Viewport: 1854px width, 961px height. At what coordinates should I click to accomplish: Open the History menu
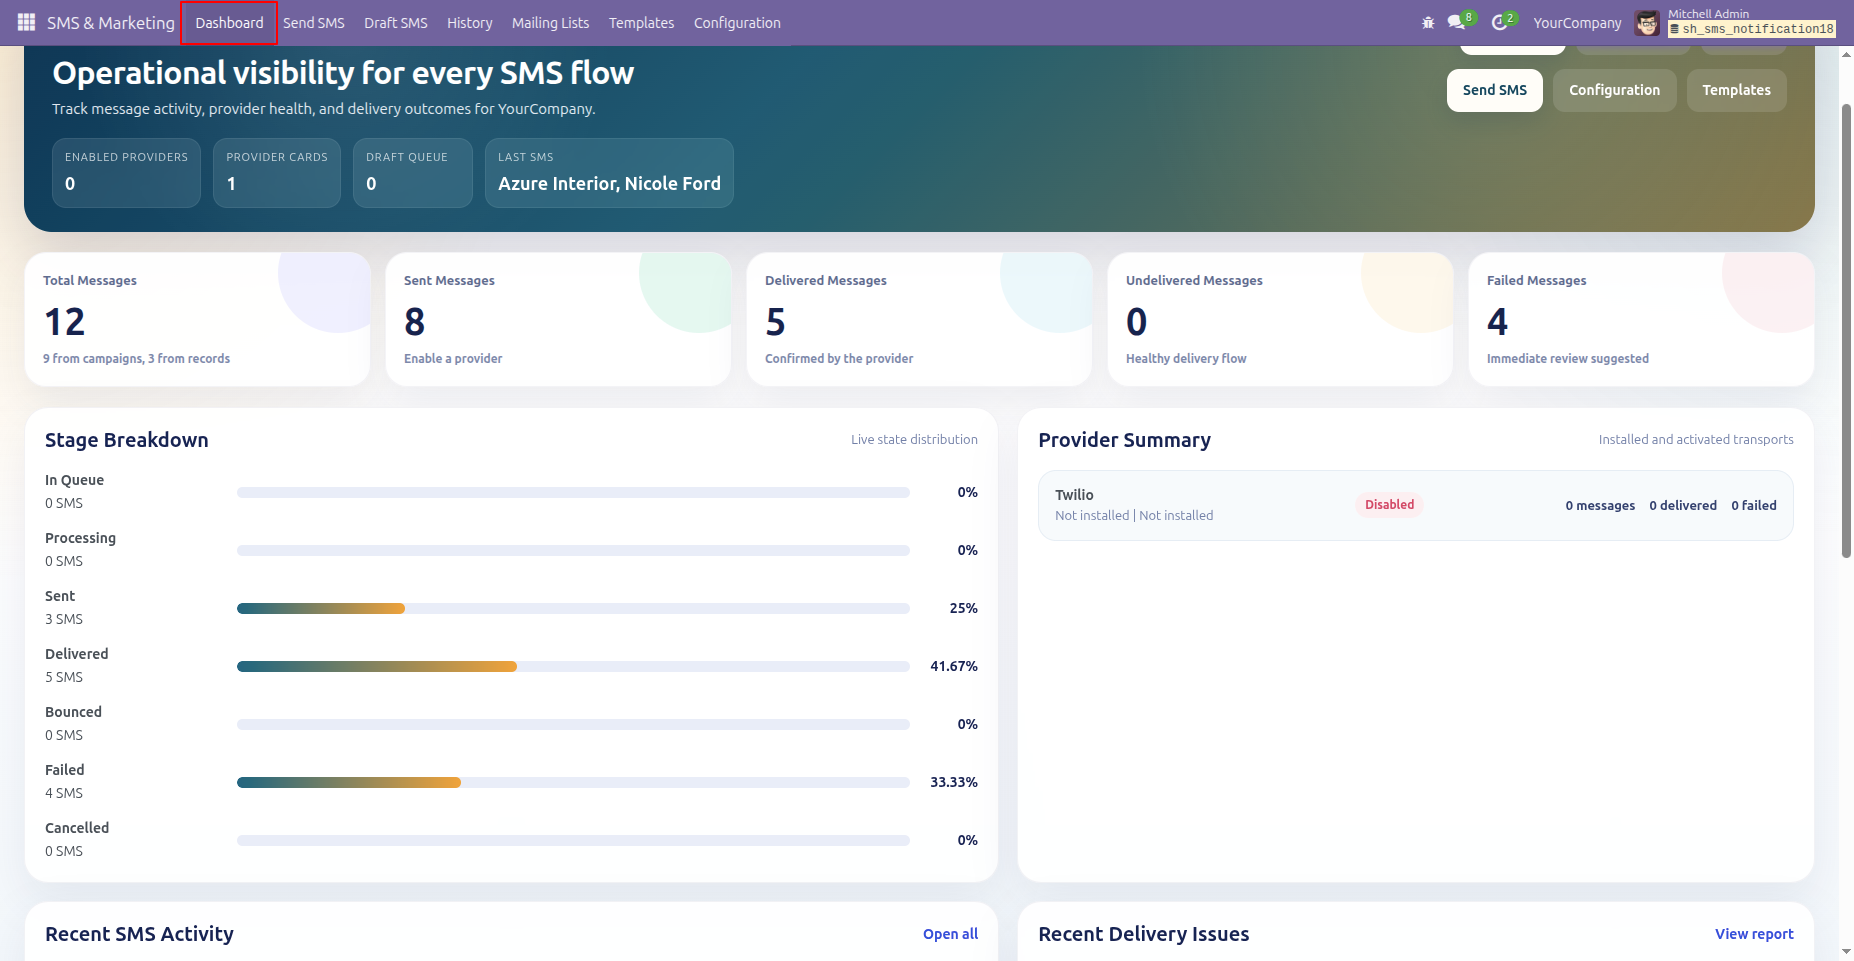470,23
